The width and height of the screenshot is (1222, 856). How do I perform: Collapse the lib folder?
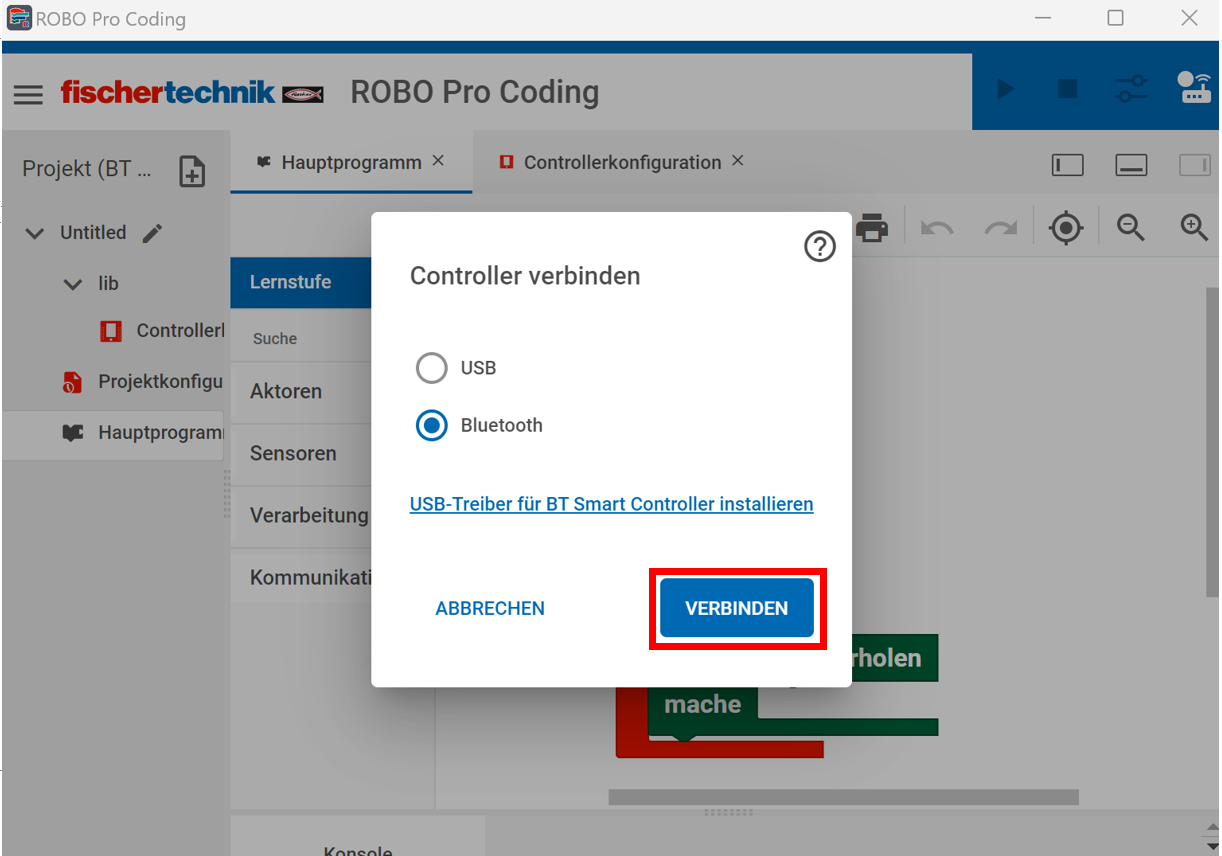[72, 284]
